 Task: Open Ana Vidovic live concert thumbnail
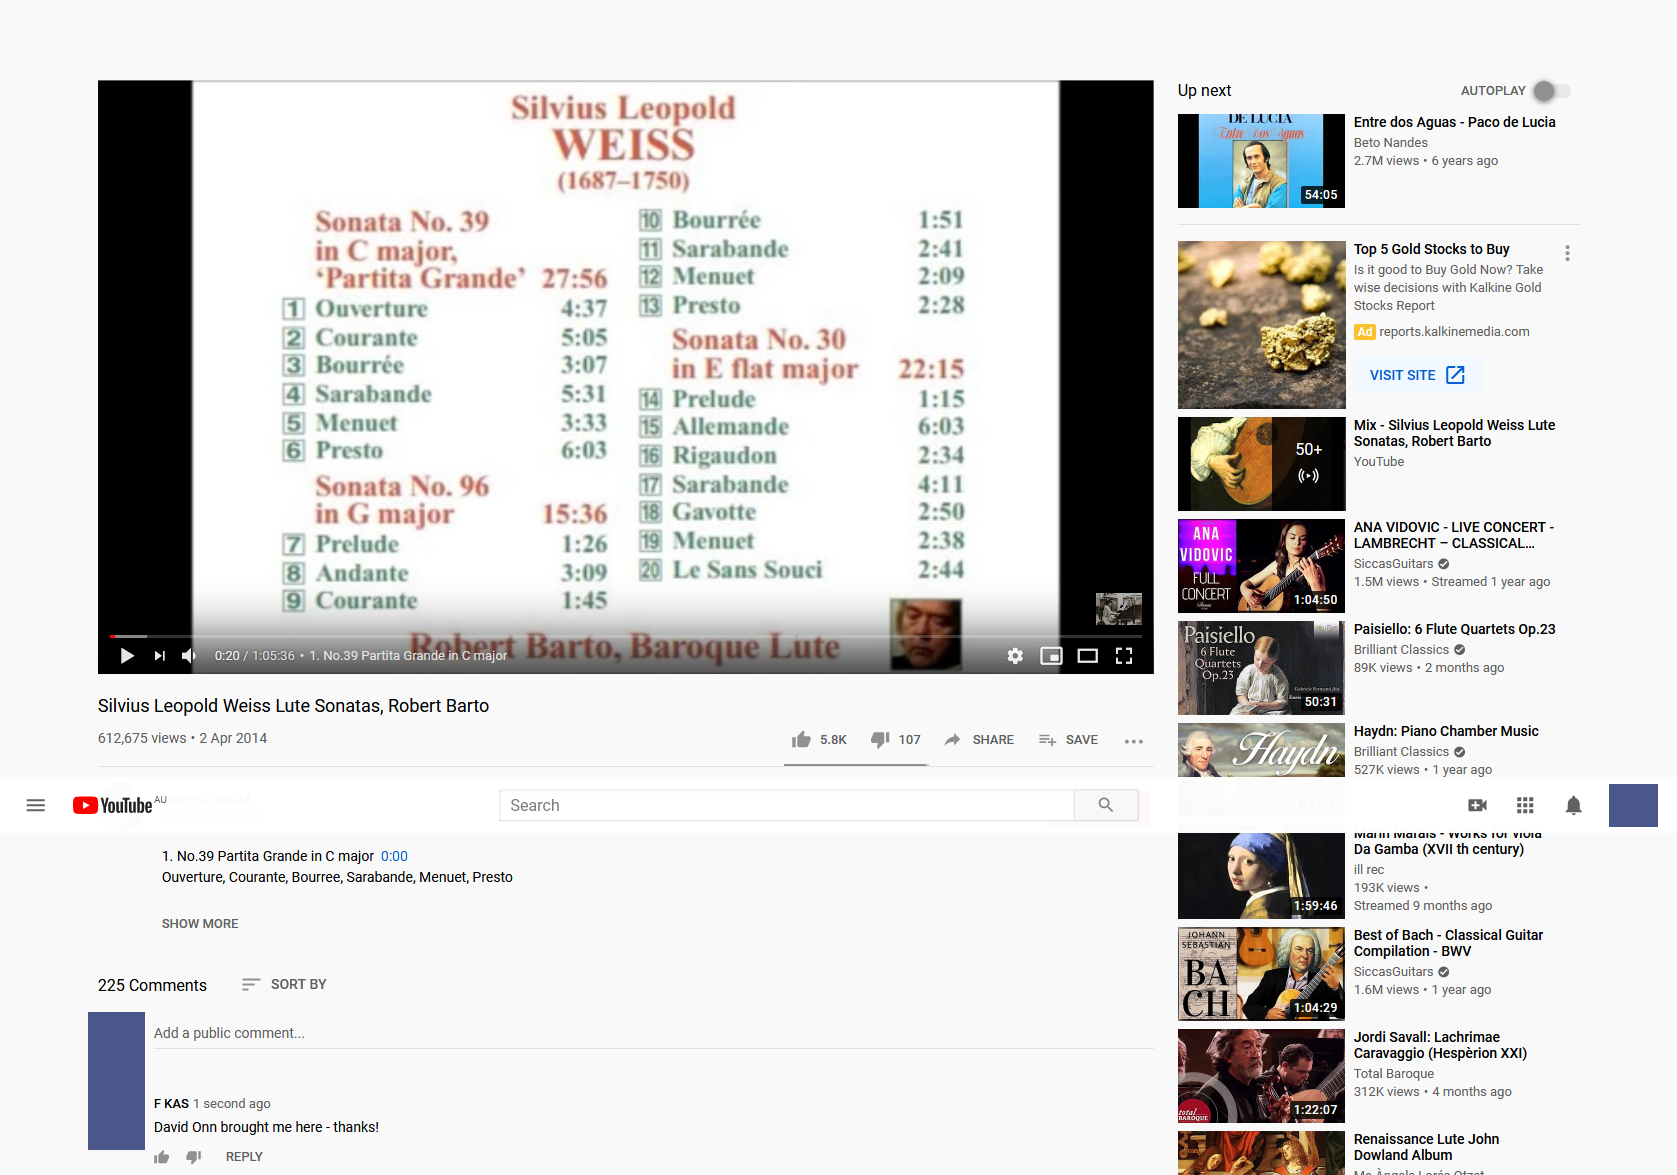1261,566
